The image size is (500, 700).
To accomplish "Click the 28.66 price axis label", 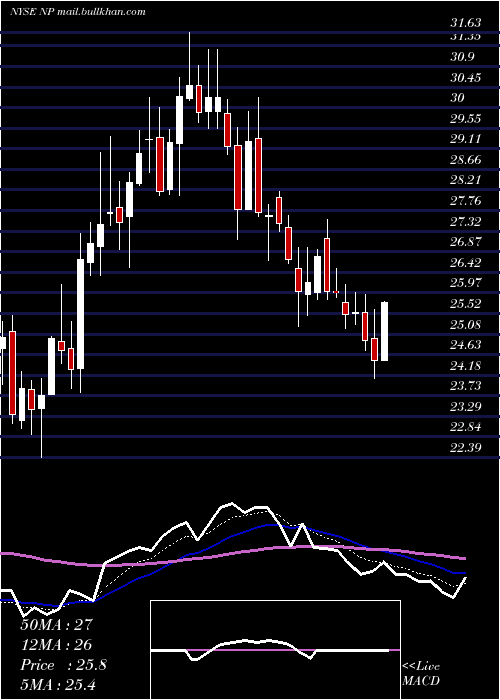I will [x=466, y=159].
